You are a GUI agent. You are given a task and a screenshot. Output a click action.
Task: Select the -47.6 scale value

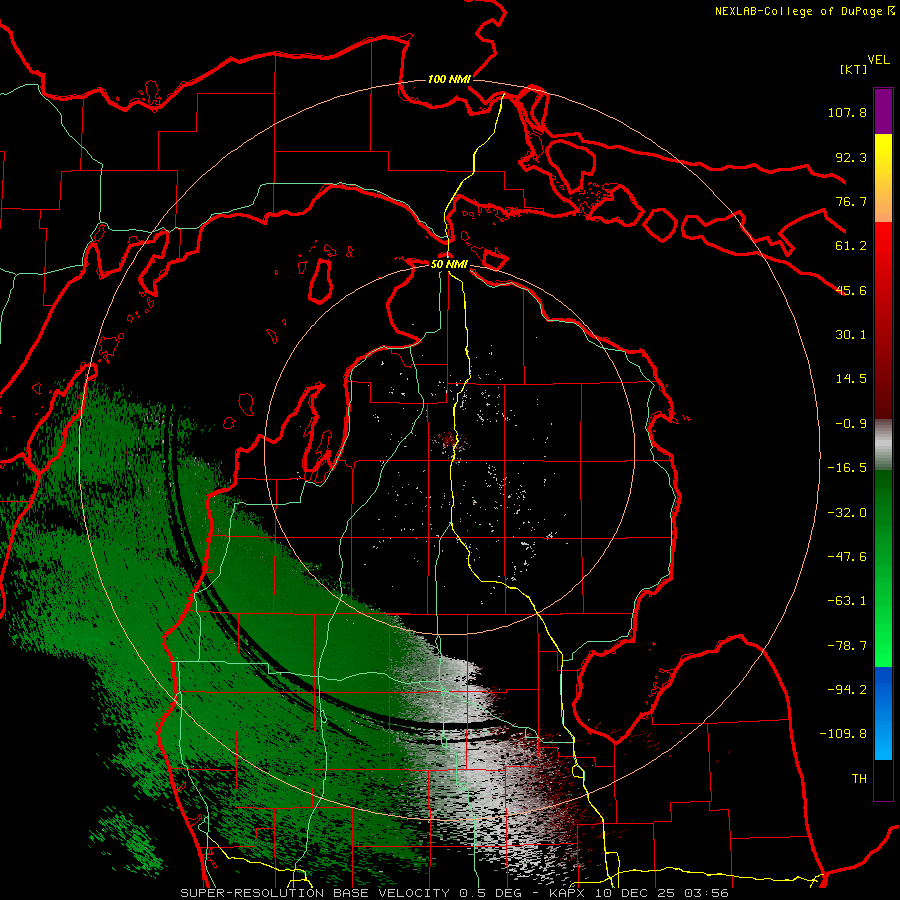(x=847, y=557)
